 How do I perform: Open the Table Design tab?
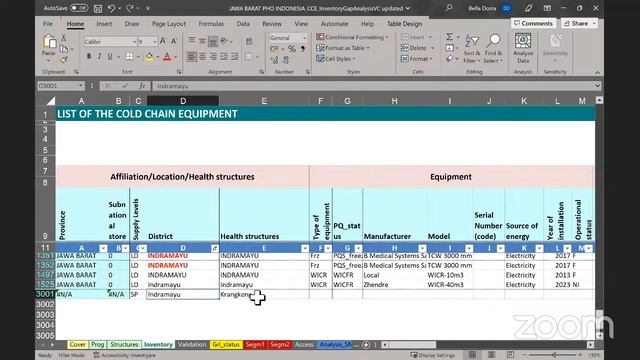click(404, 24)
